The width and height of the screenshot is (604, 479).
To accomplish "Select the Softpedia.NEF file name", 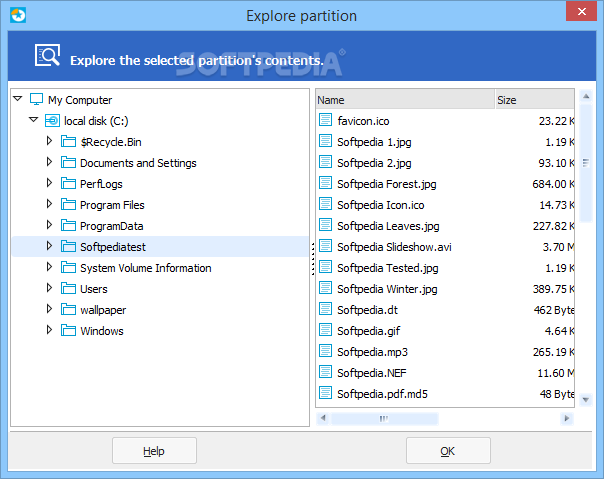I will point(372,373).
